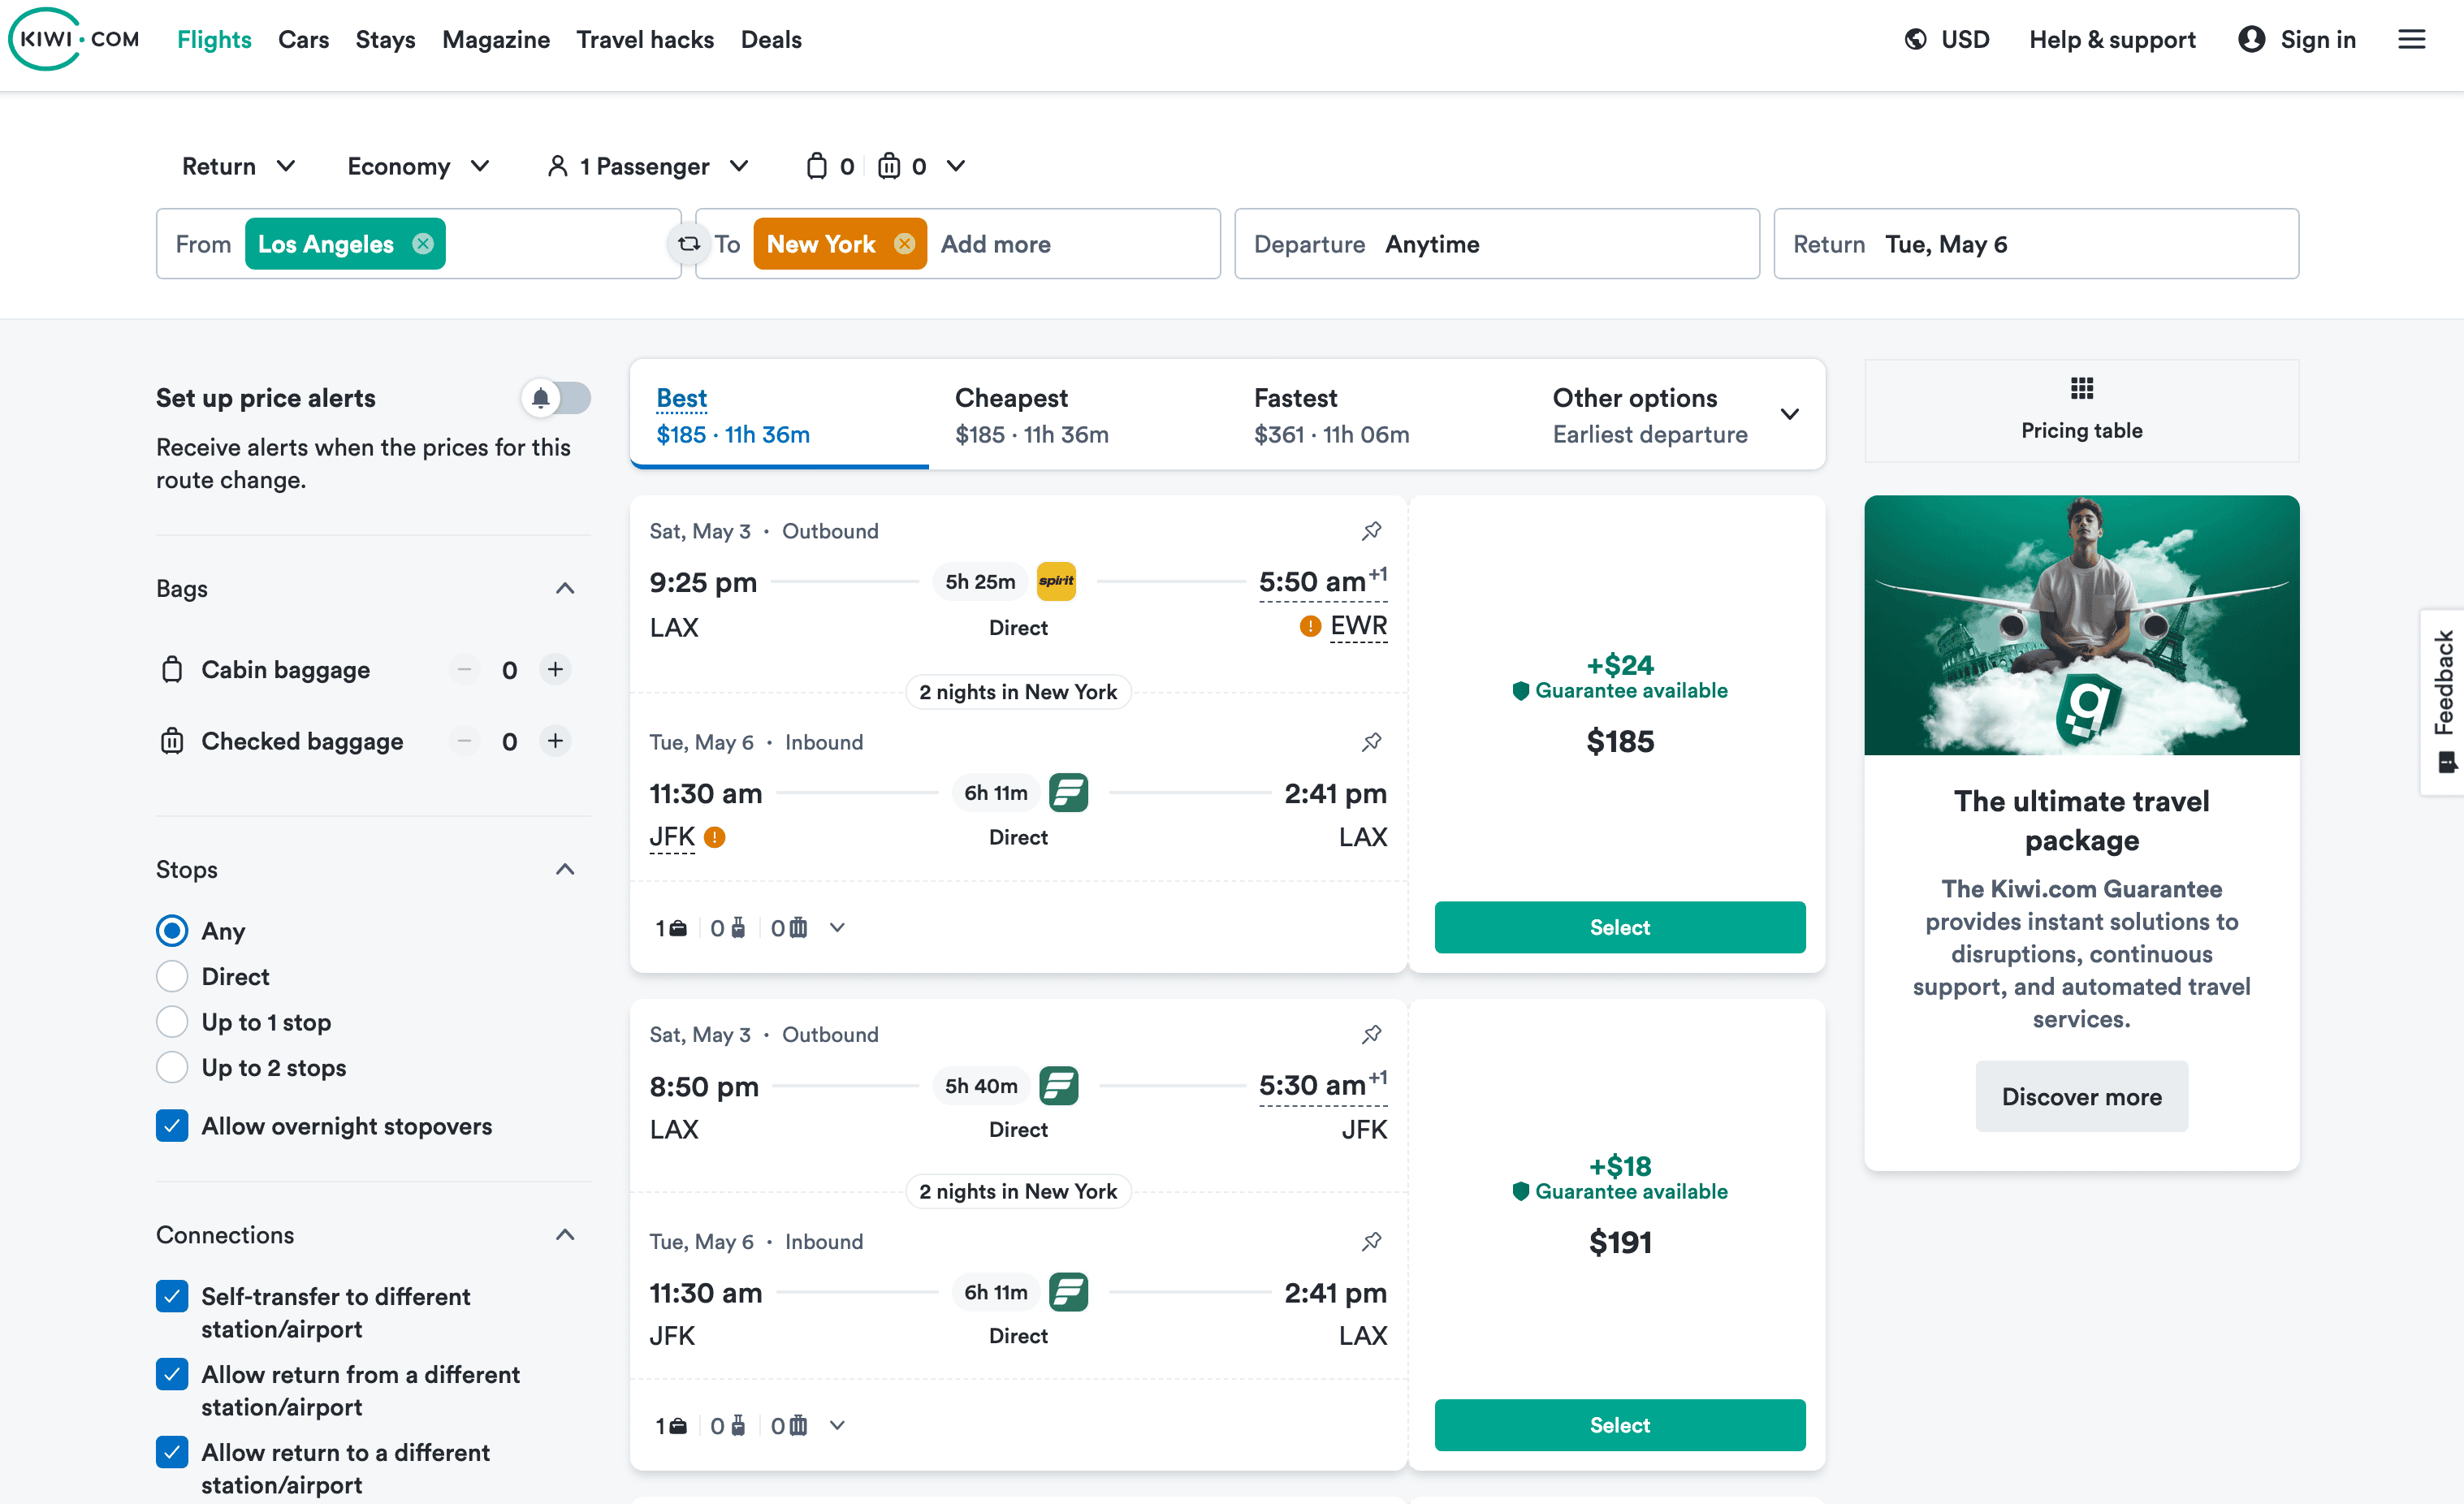Pin the Spirit outbound flight to EWR
This screenshot has height=1504, width=2464.
click(1371, 531)
